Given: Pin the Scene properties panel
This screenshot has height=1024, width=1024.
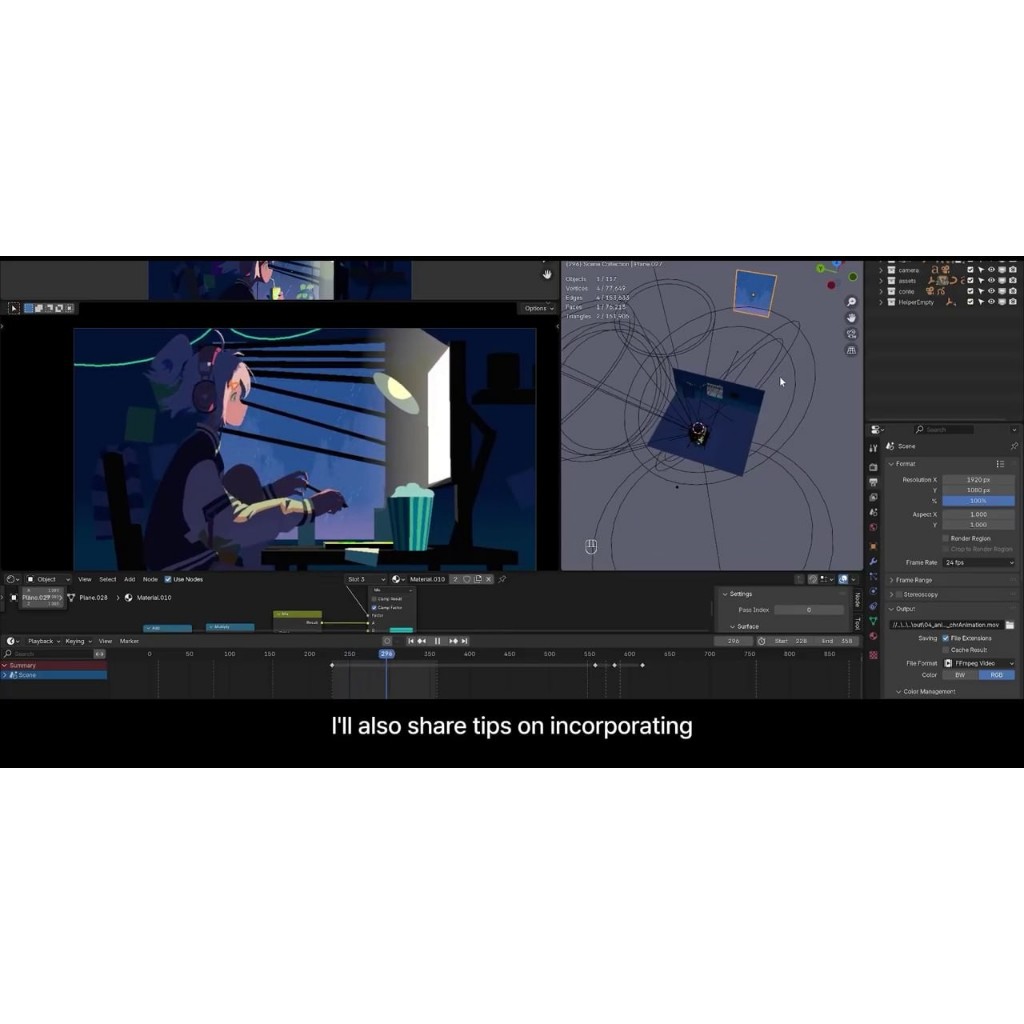Looking at the screenshot, I should pyautogui.click(x=1014, y=446).
